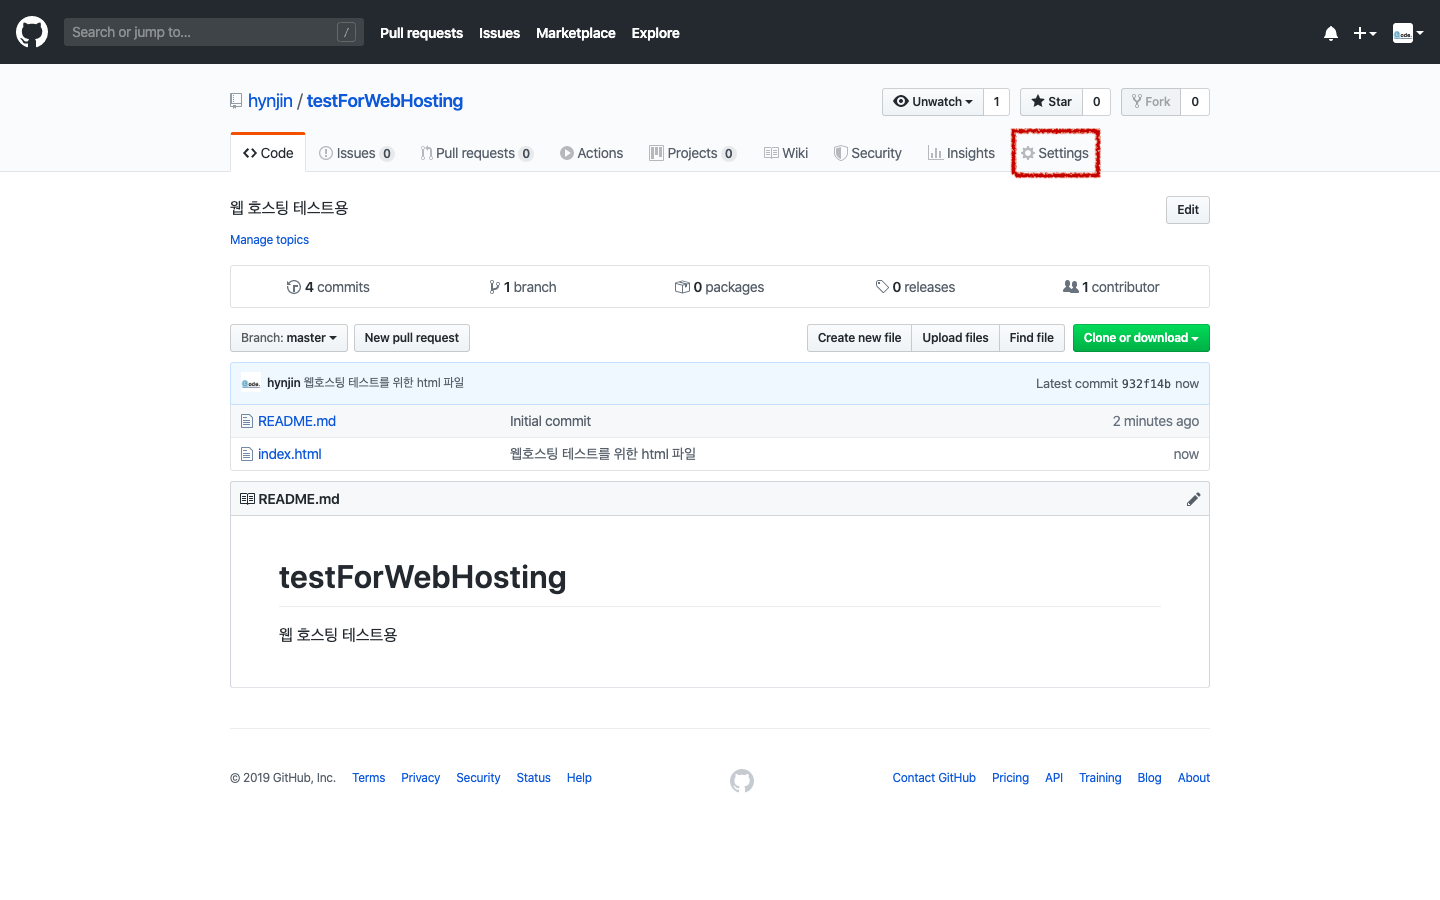Click the GitHub Octocat logo in header
Screen dimensions: 1440x900
(x=32, y=32)
